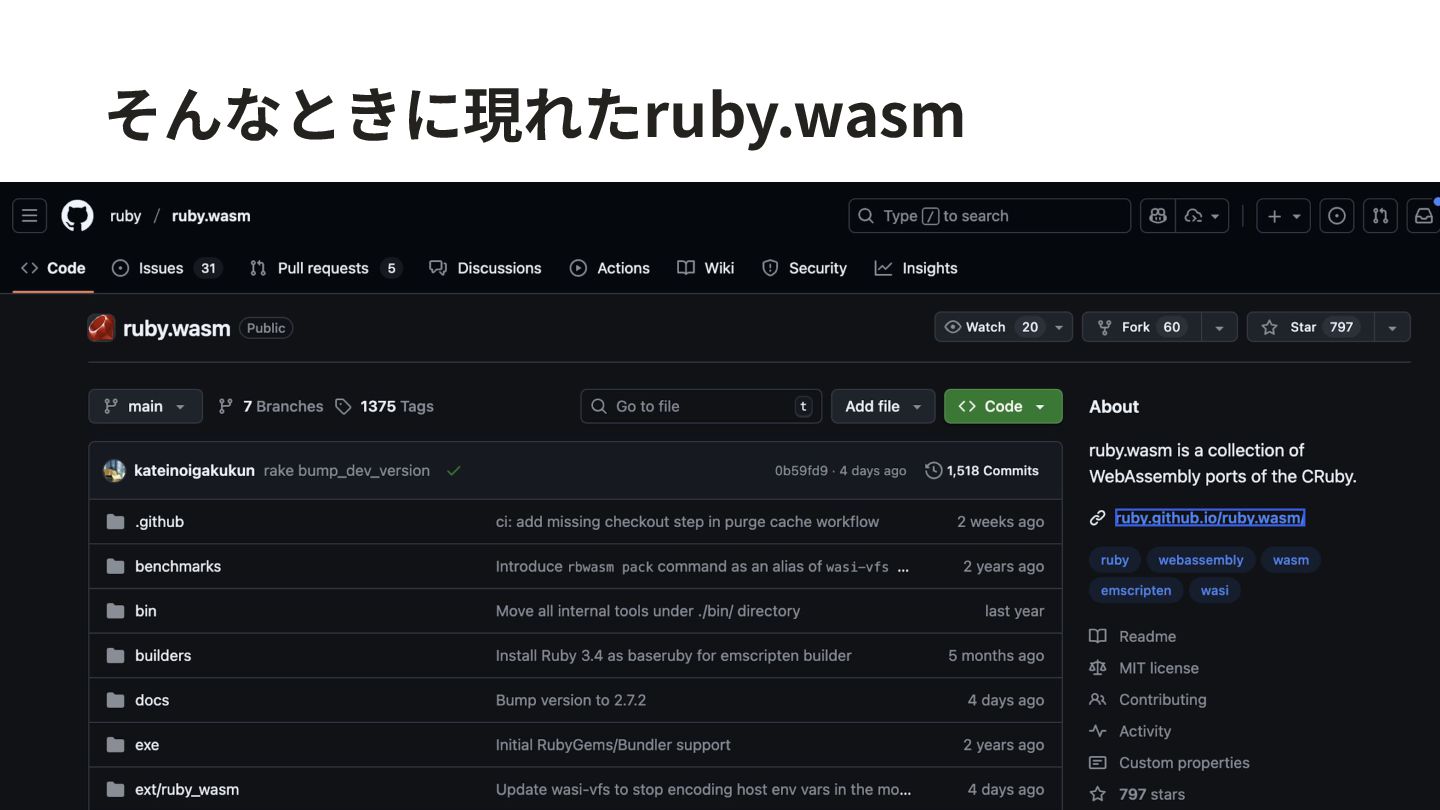Click commit hash 0b59fd9
1440x810 pixels.
[x=801, y=471]
